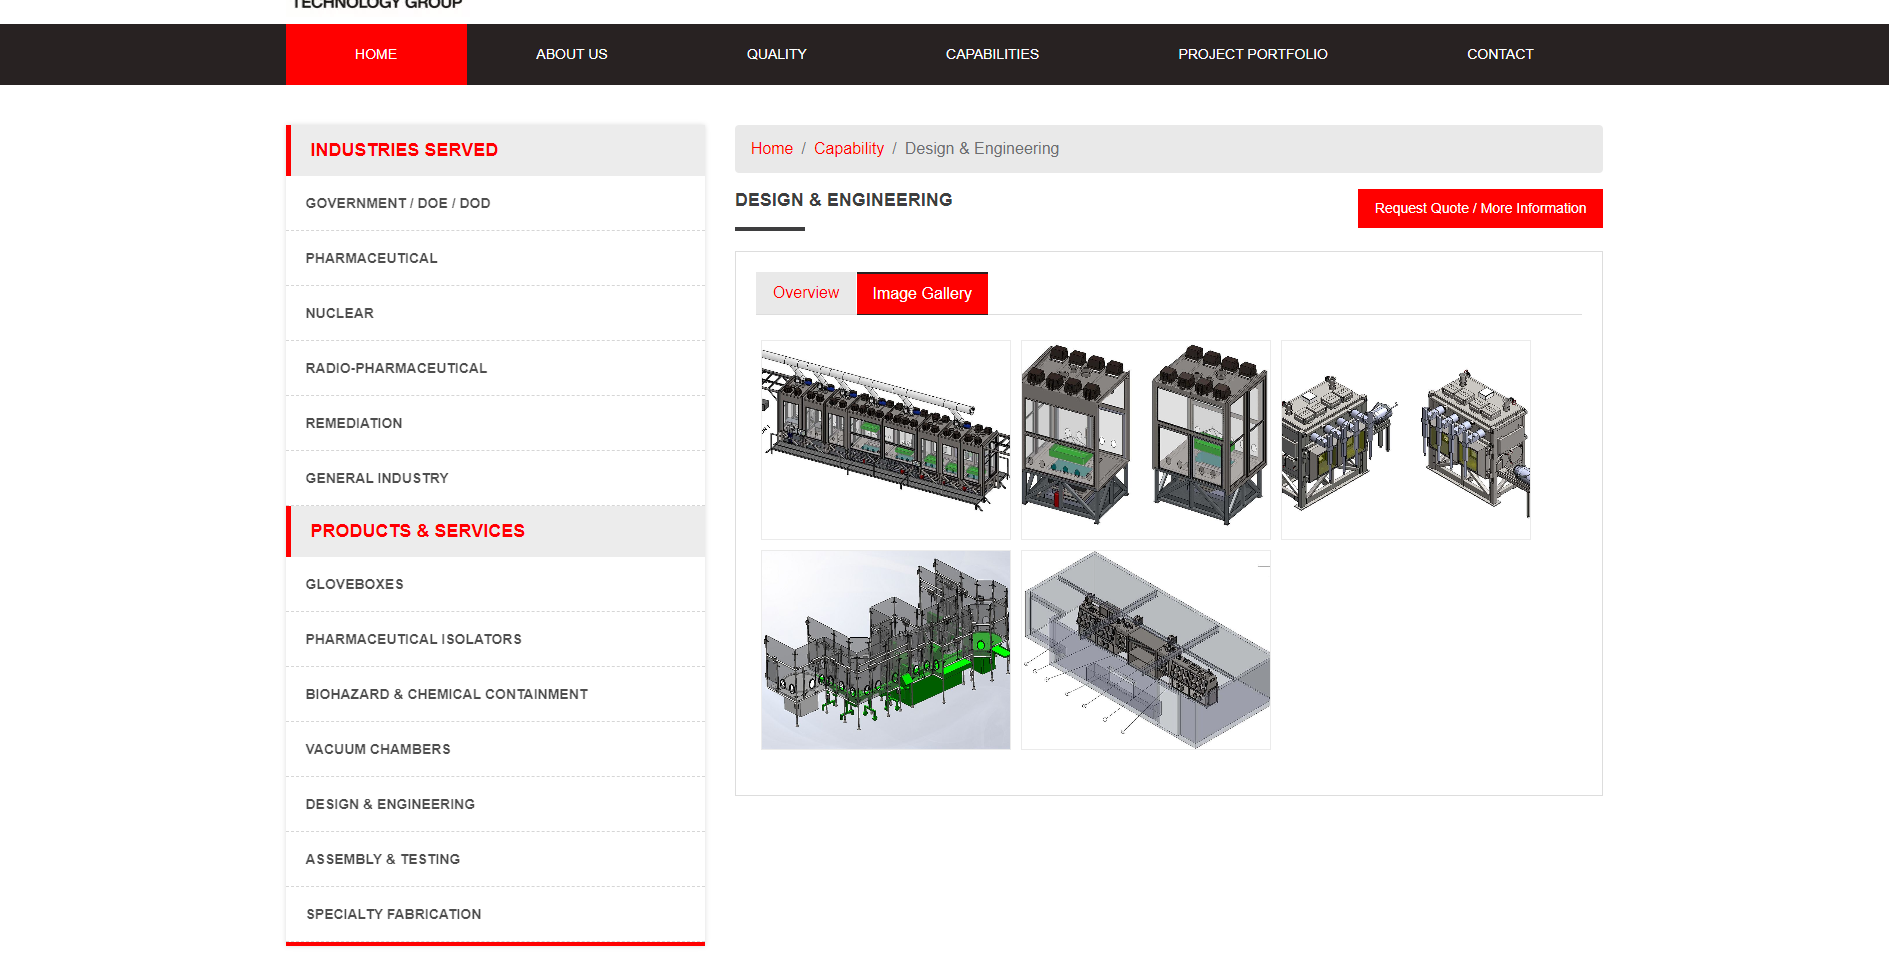Select the Image Gallery tab

921,293
